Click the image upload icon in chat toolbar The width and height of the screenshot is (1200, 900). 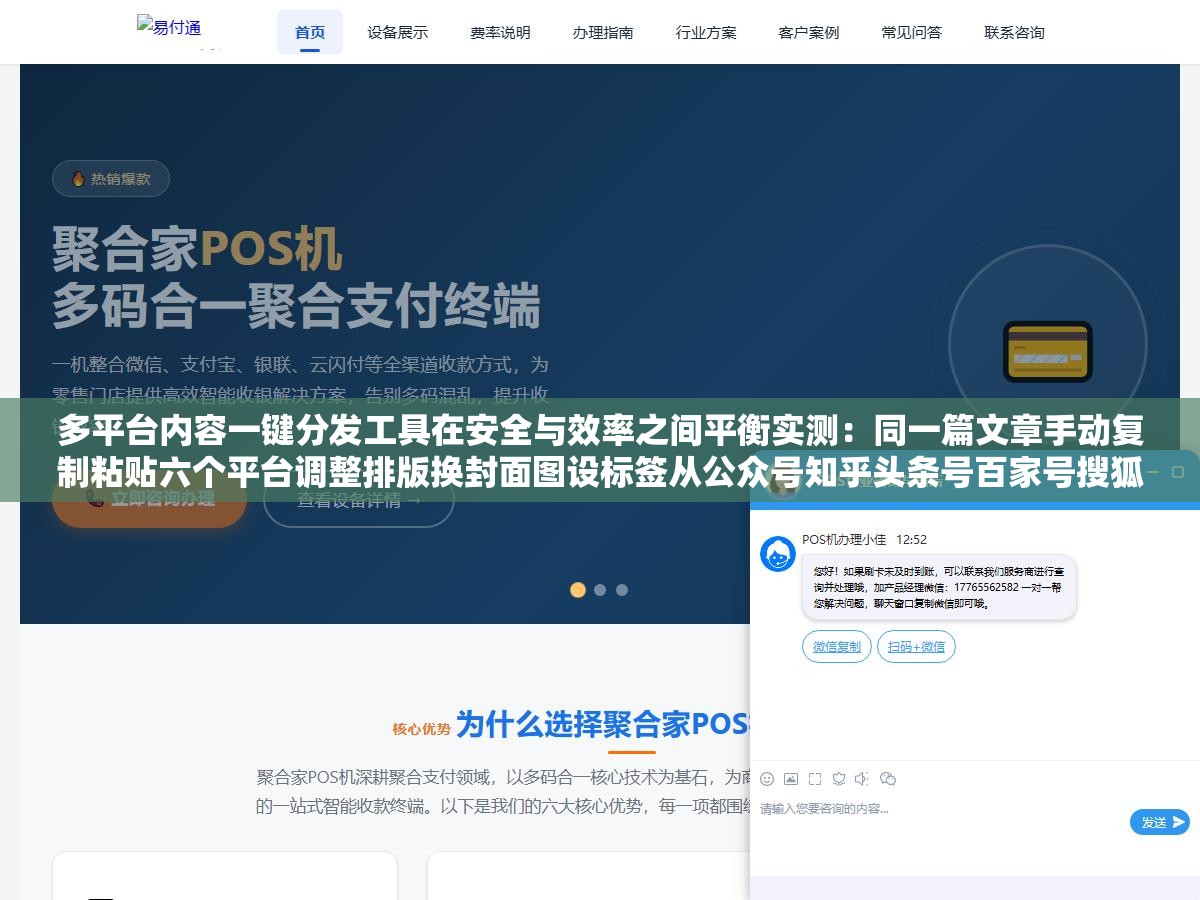click(x=791, y=779)
